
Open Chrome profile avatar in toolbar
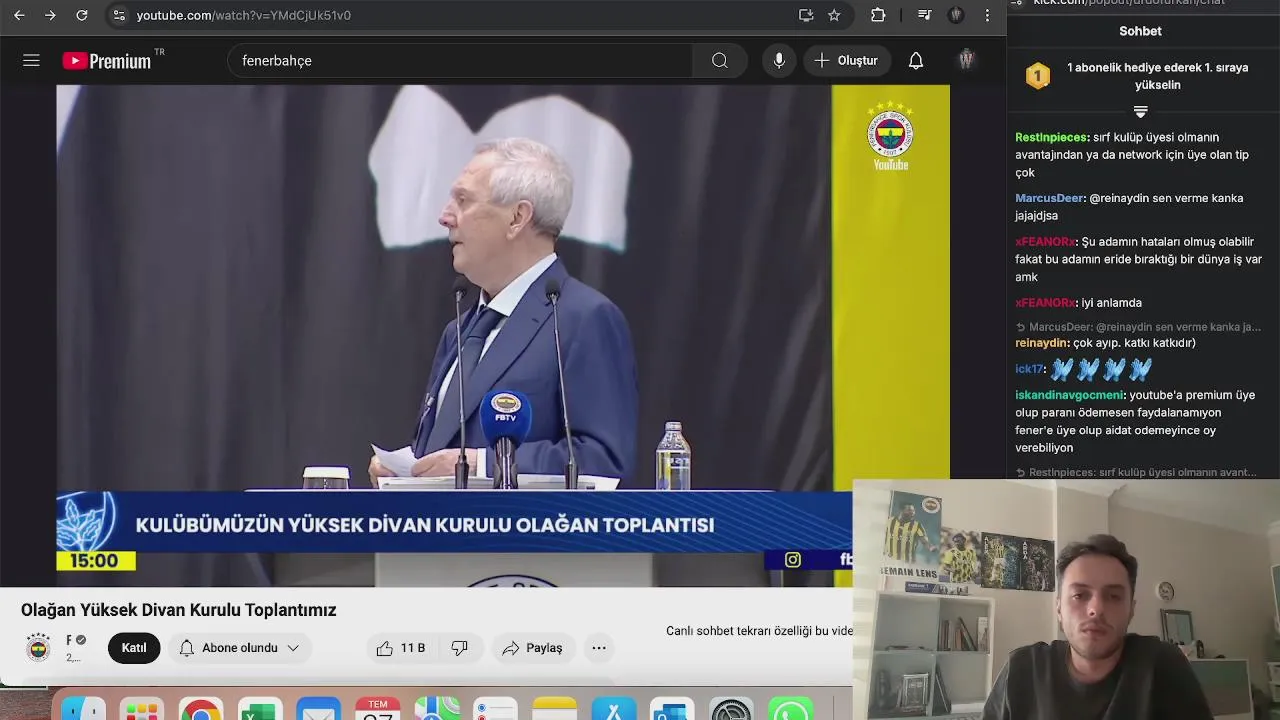tap(956, 15)
